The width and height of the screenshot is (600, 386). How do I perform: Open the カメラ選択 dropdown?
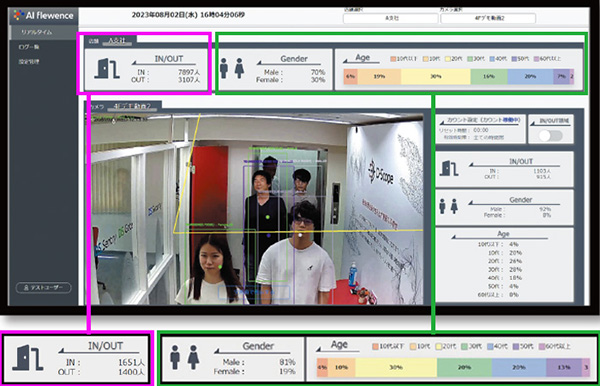coord(488,18)
